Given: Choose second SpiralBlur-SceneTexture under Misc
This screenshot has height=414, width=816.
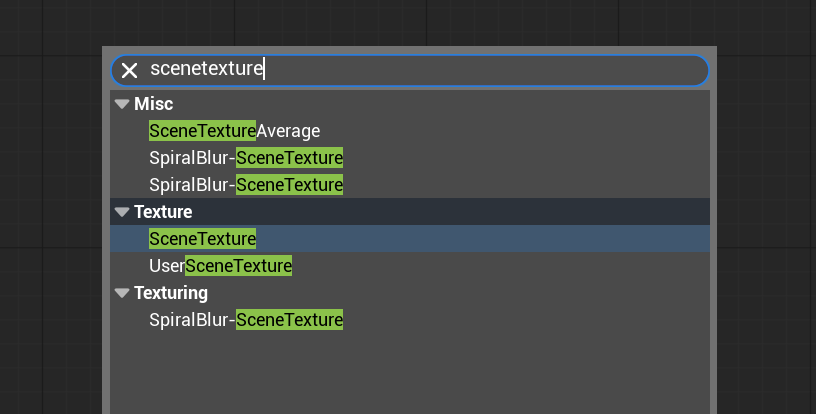Looking at the screenshot, I should (246, 185).
